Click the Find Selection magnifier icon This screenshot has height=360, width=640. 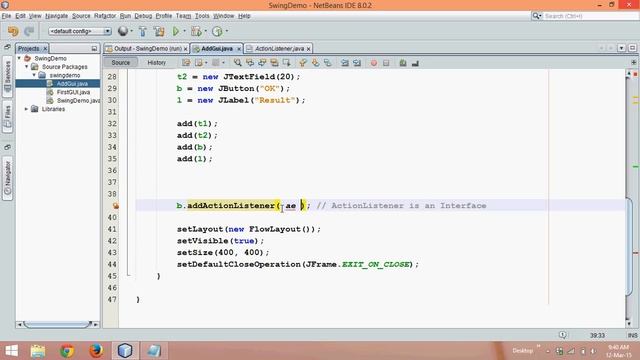pos(237,63)
